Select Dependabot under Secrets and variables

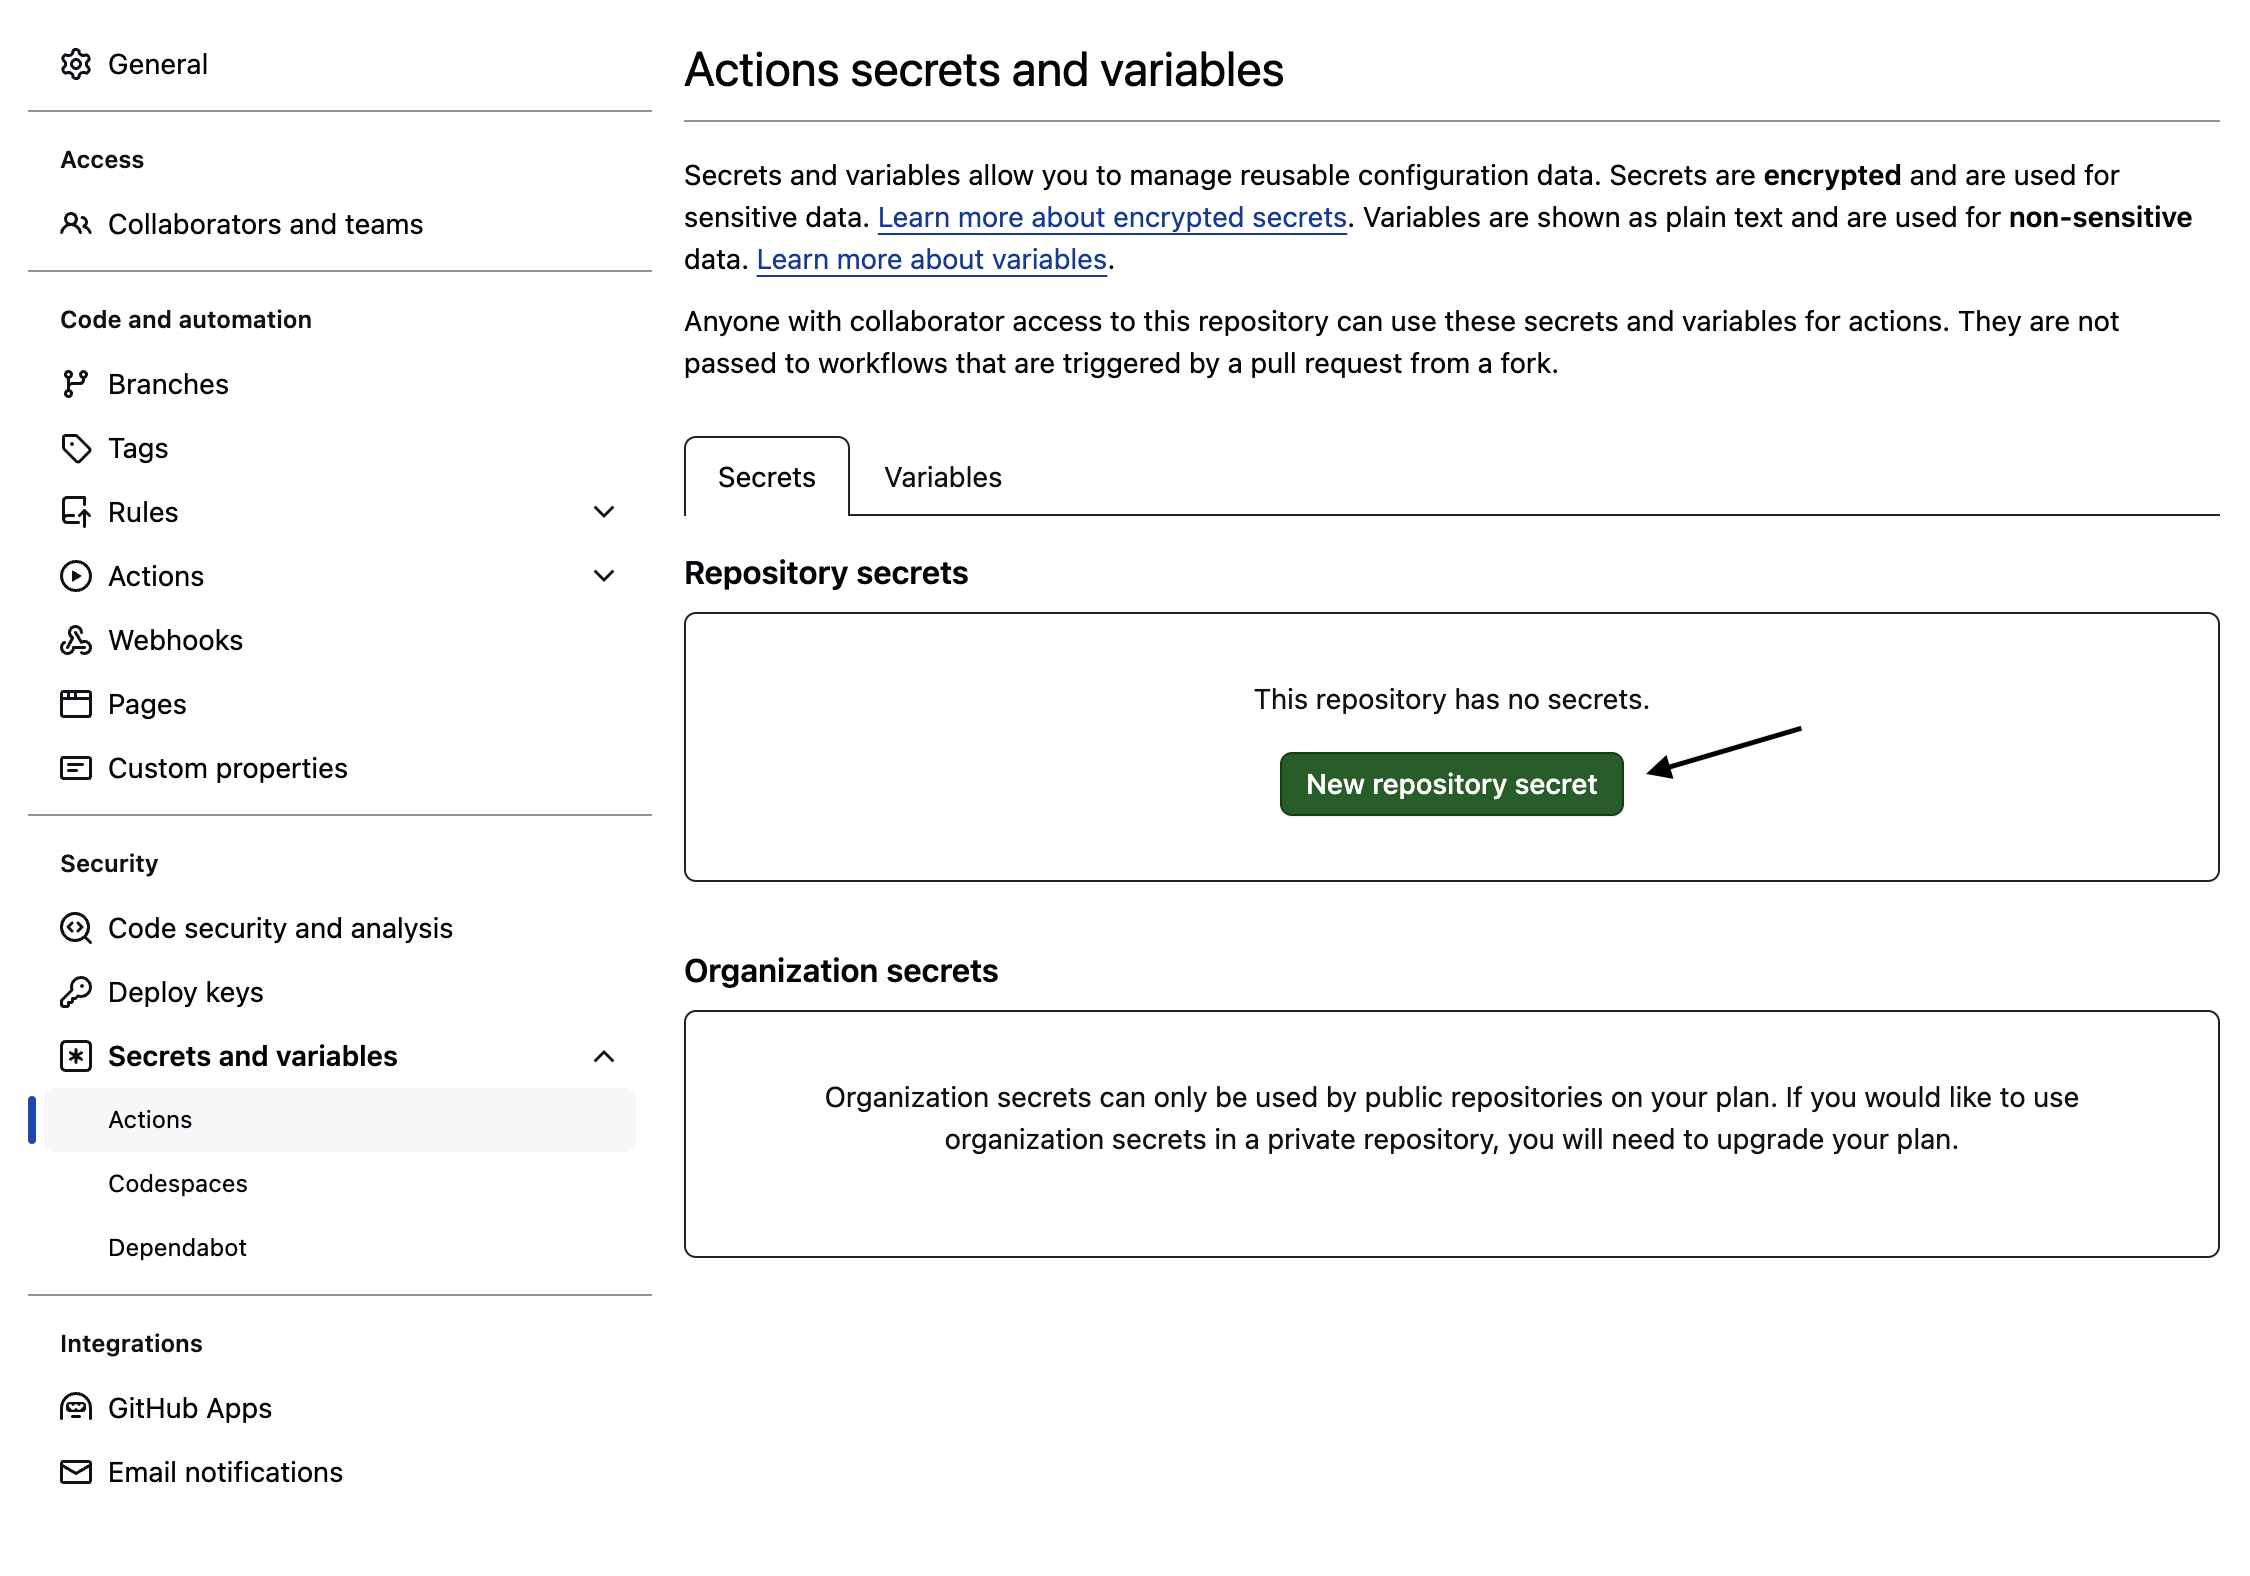coord(177,1247)
